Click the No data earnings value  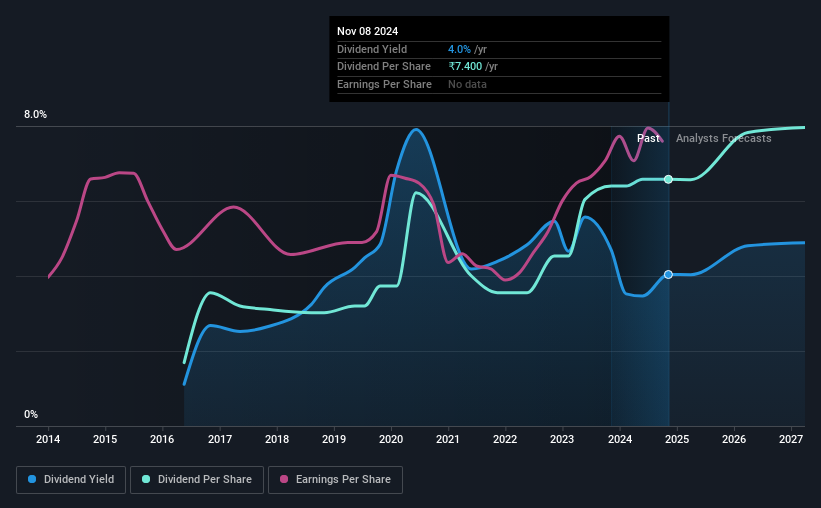tap(467, 84)
